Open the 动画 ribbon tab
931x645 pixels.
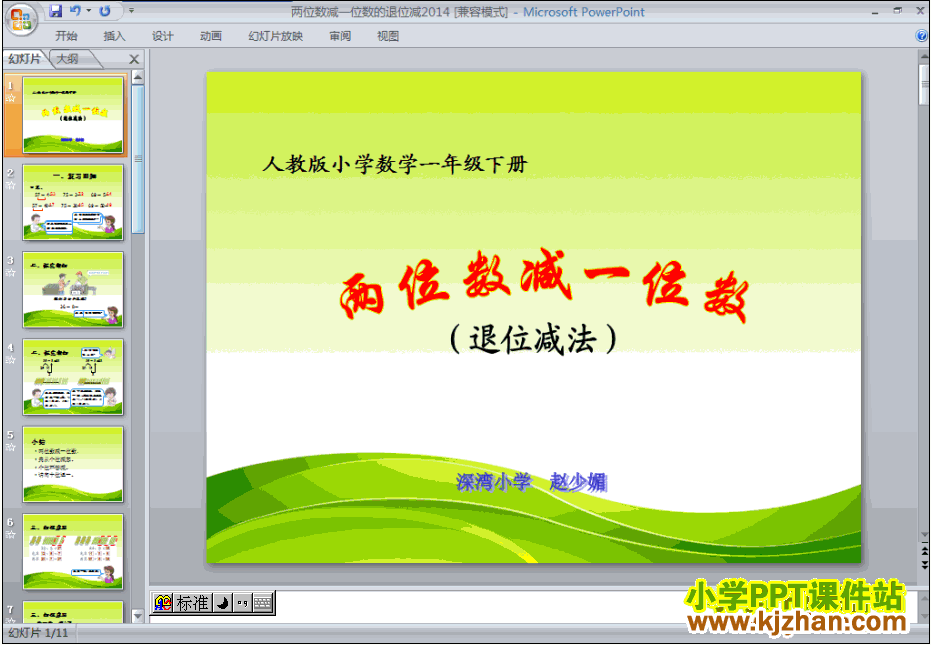tap(210, 36)
